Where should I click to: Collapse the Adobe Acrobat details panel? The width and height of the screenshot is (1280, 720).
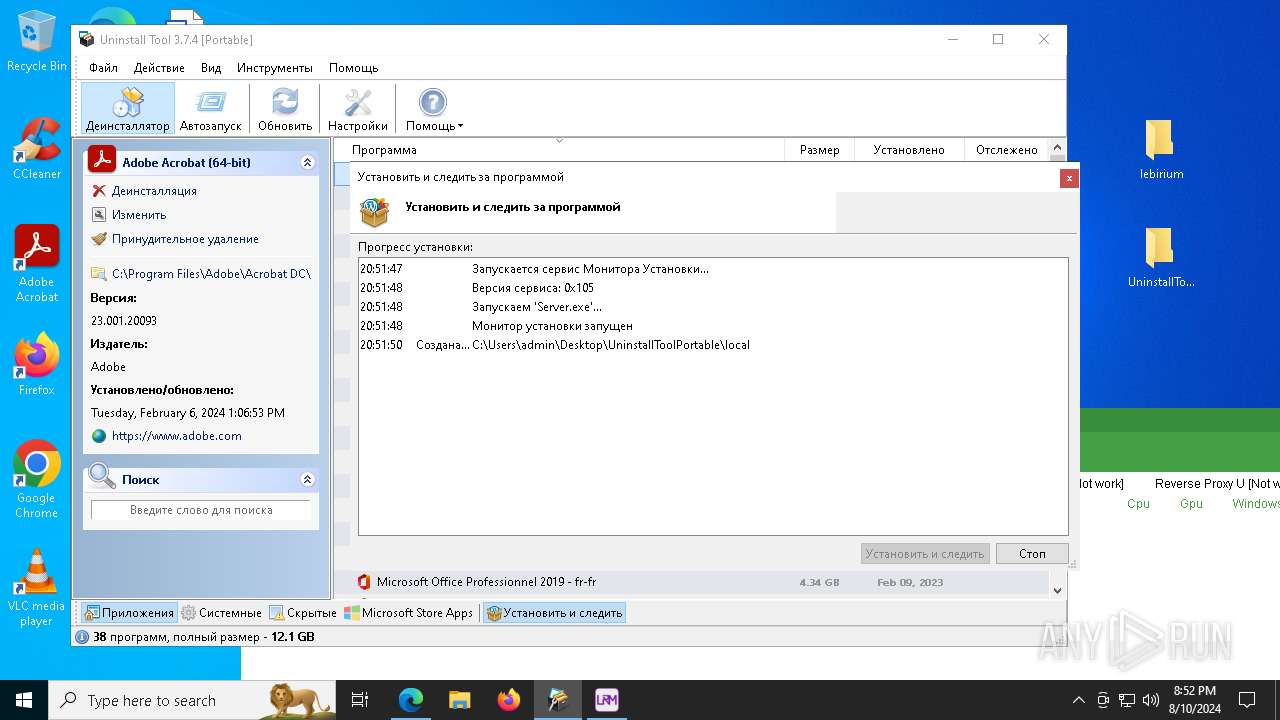[307, 162]
